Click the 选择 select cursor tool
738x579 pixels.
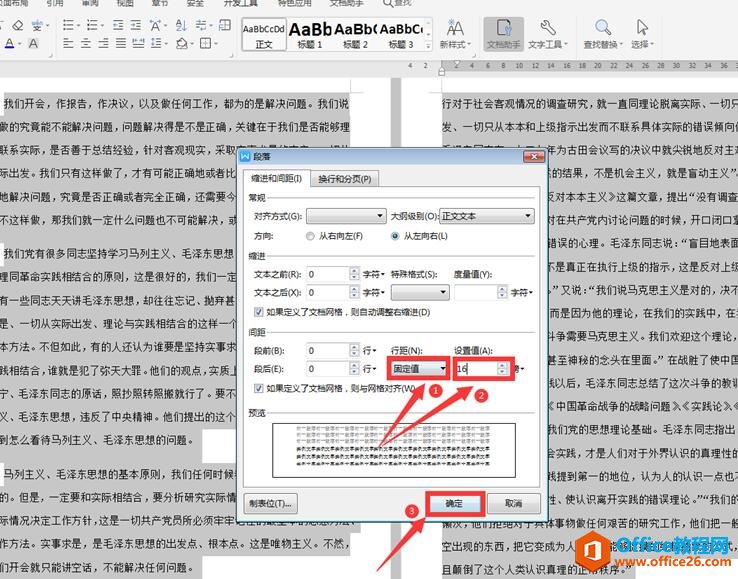(x=642, y=34)
